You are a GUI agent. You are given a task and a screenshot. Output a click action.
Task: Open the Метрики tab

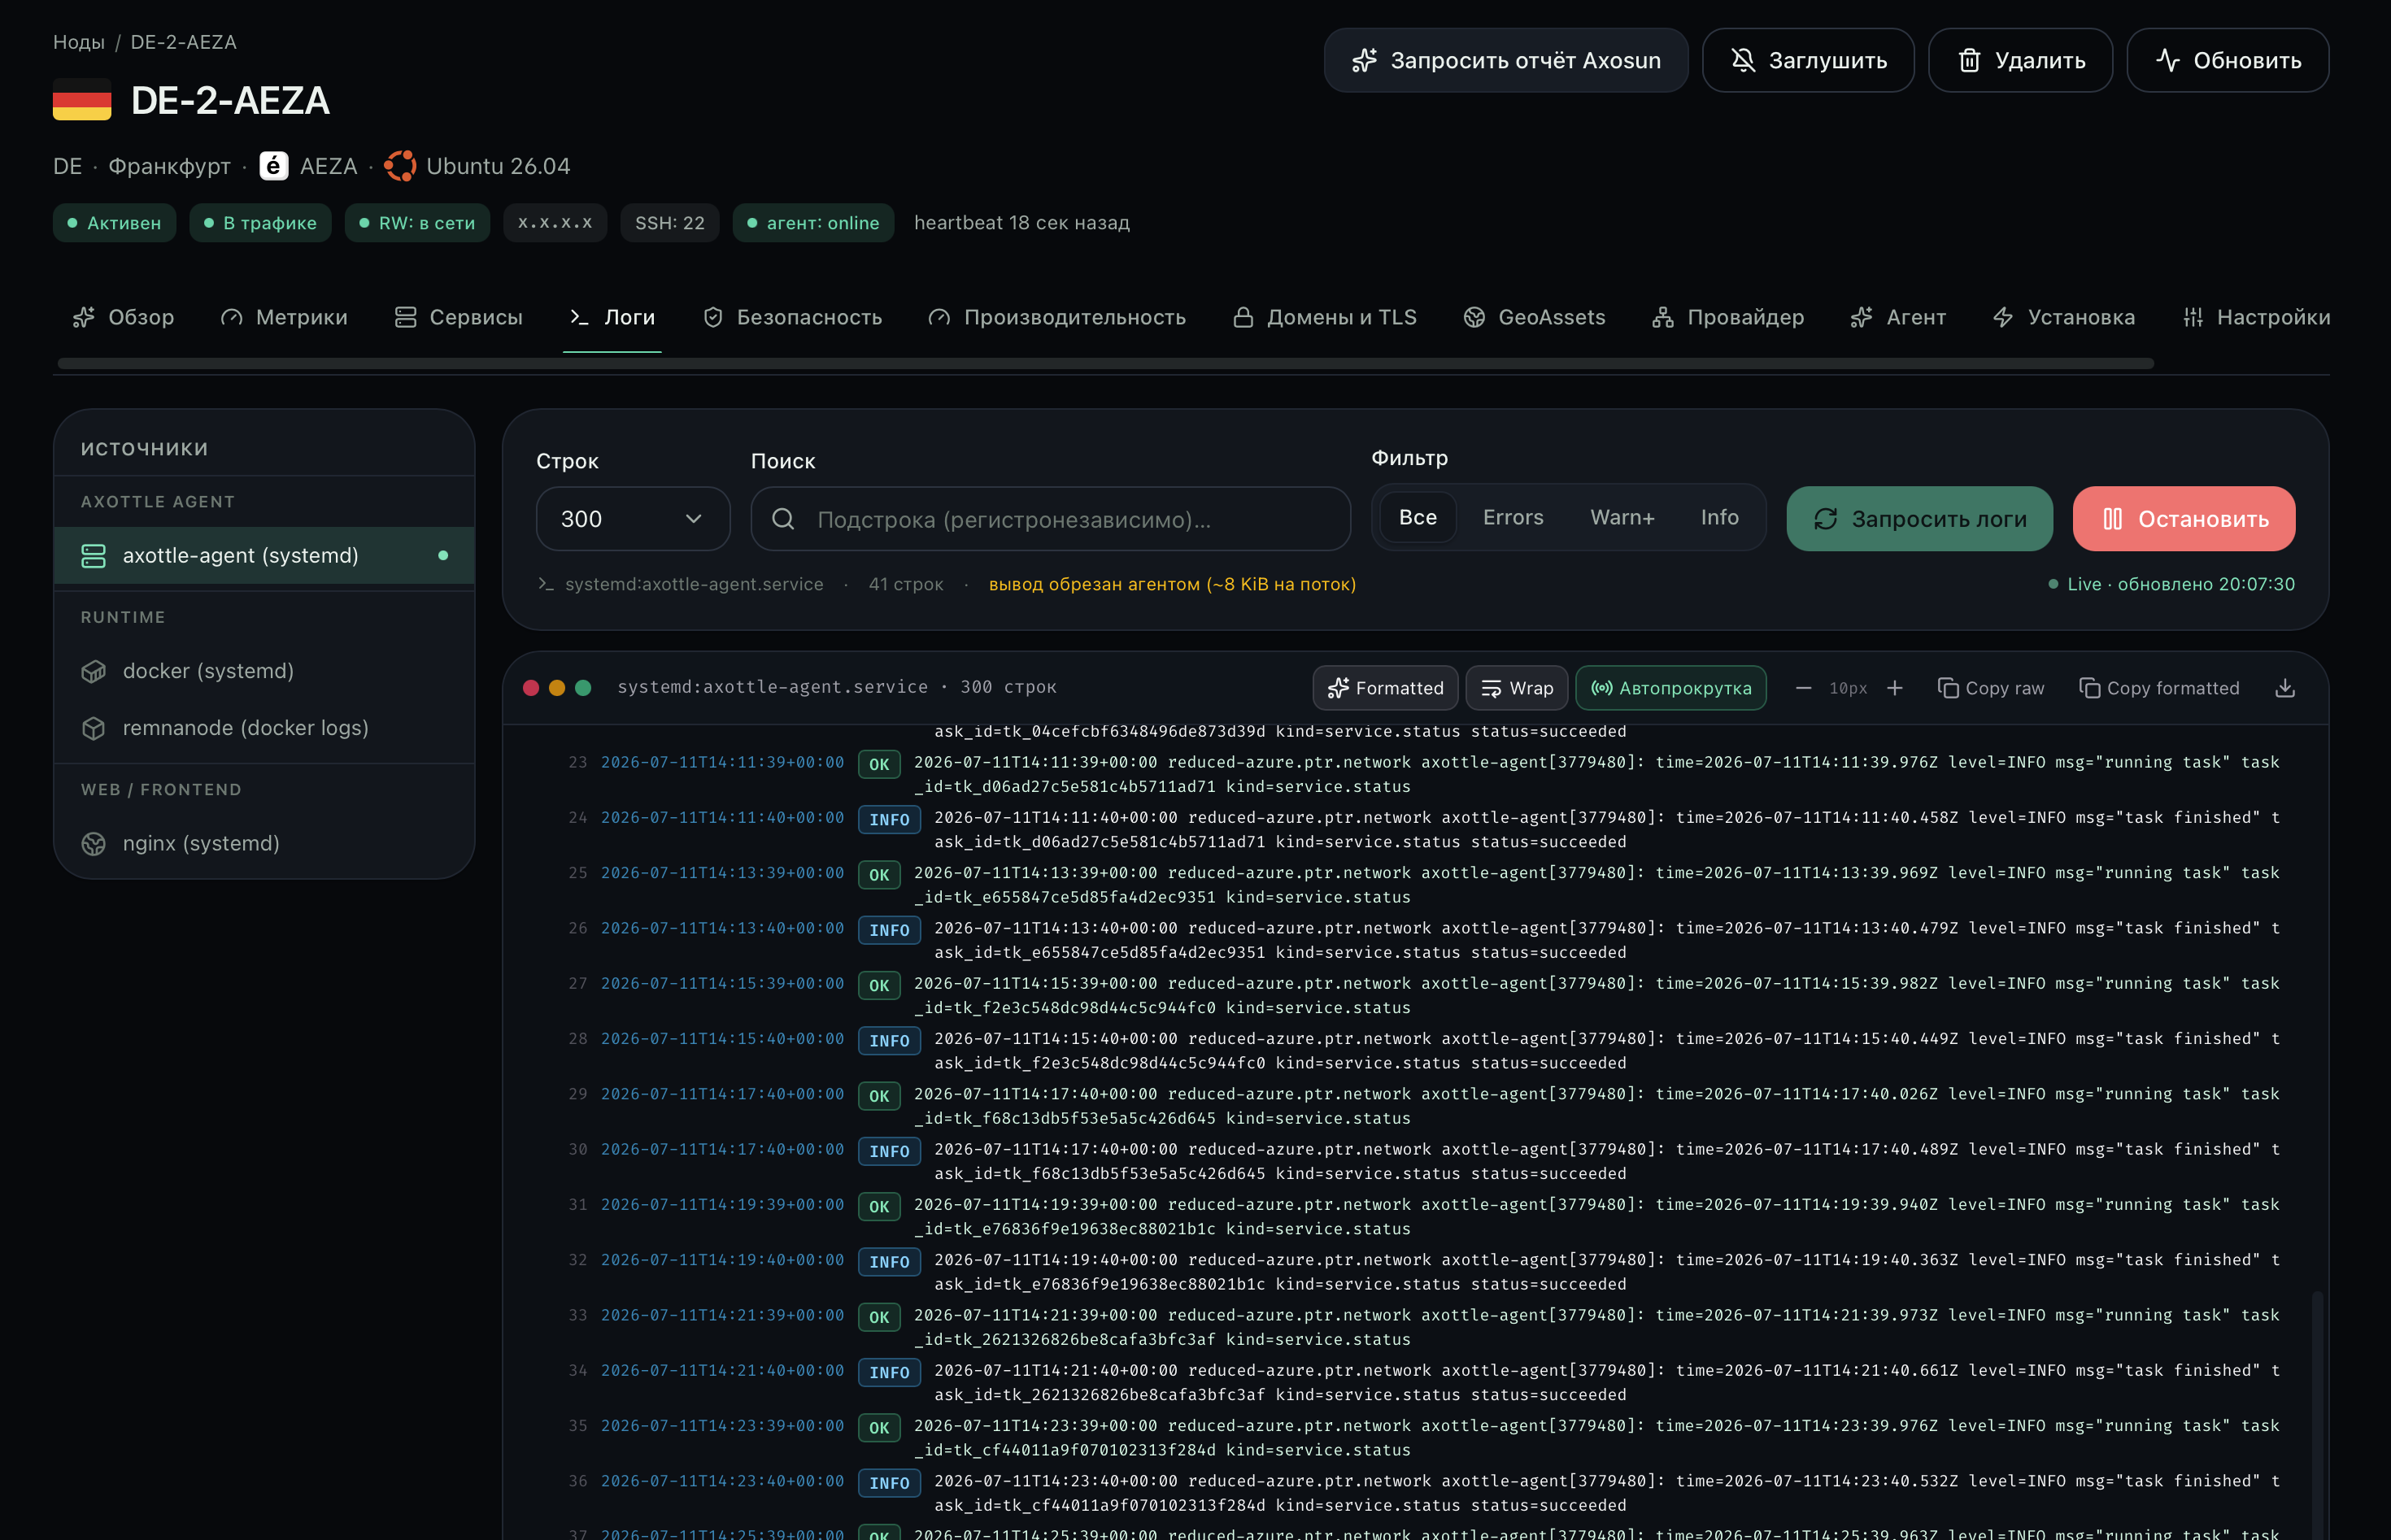[285, 317]
